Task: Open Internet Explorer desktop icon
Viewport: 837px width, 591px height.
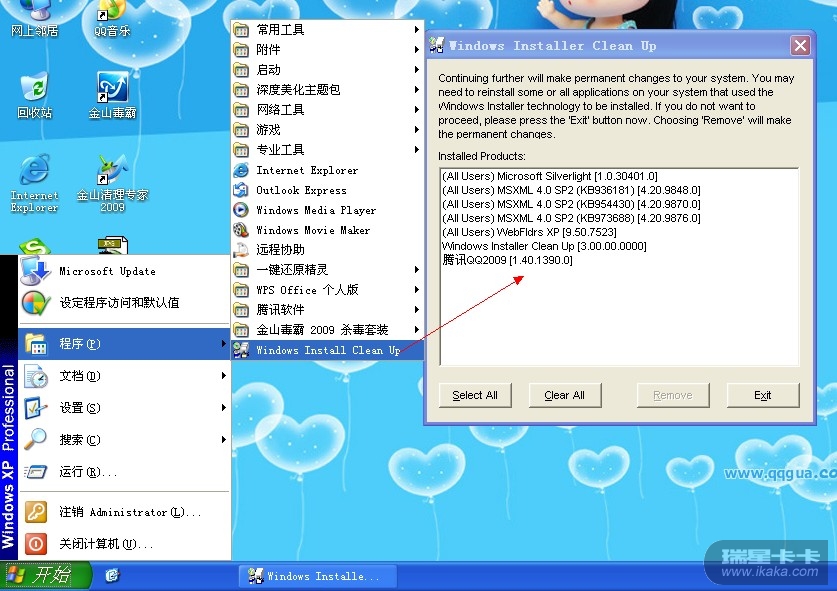Action: coord(34,184)
